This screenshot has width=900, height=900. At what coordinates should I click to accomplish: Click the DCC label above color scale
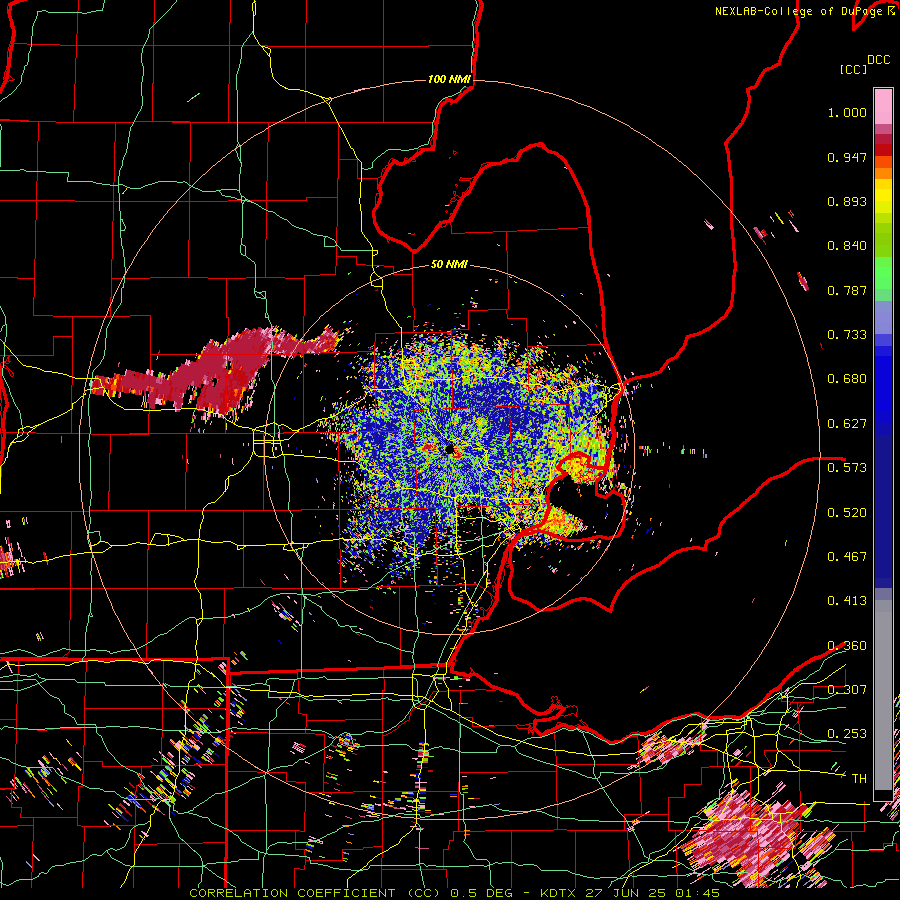tap(879, 60)
